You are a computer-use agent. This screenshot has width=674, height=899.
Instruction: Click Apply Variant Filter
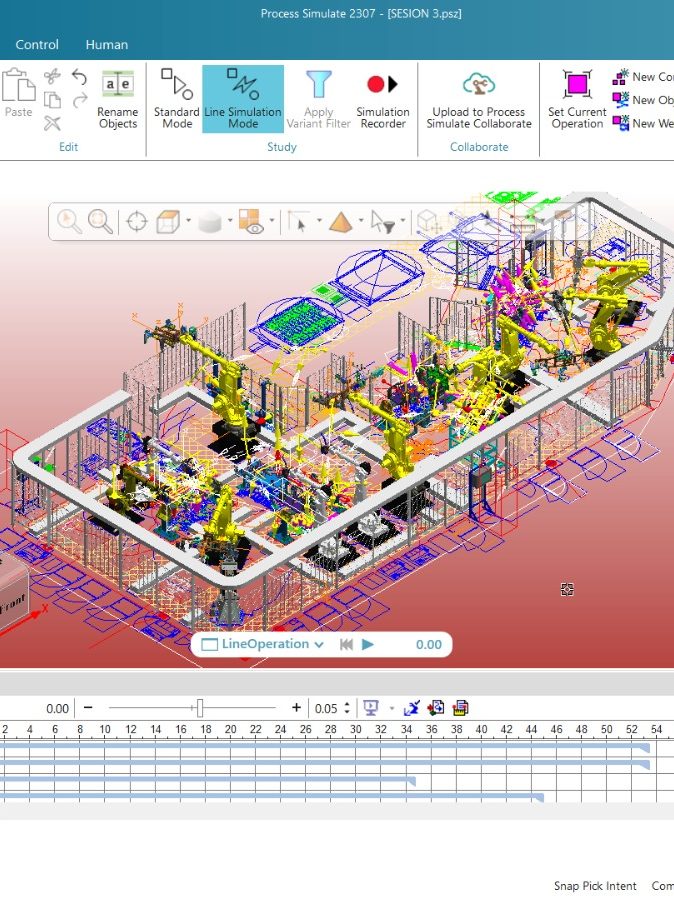(319, 100)
